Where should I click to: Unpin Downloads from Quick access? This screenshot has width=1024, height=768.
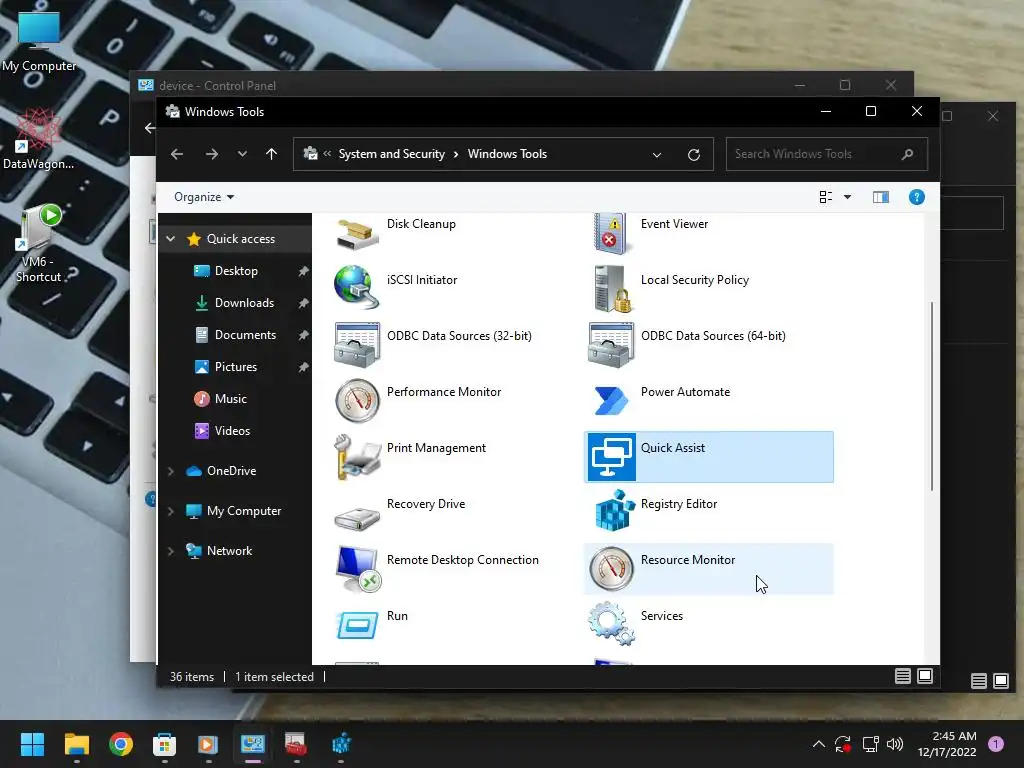tap(303, 303)
